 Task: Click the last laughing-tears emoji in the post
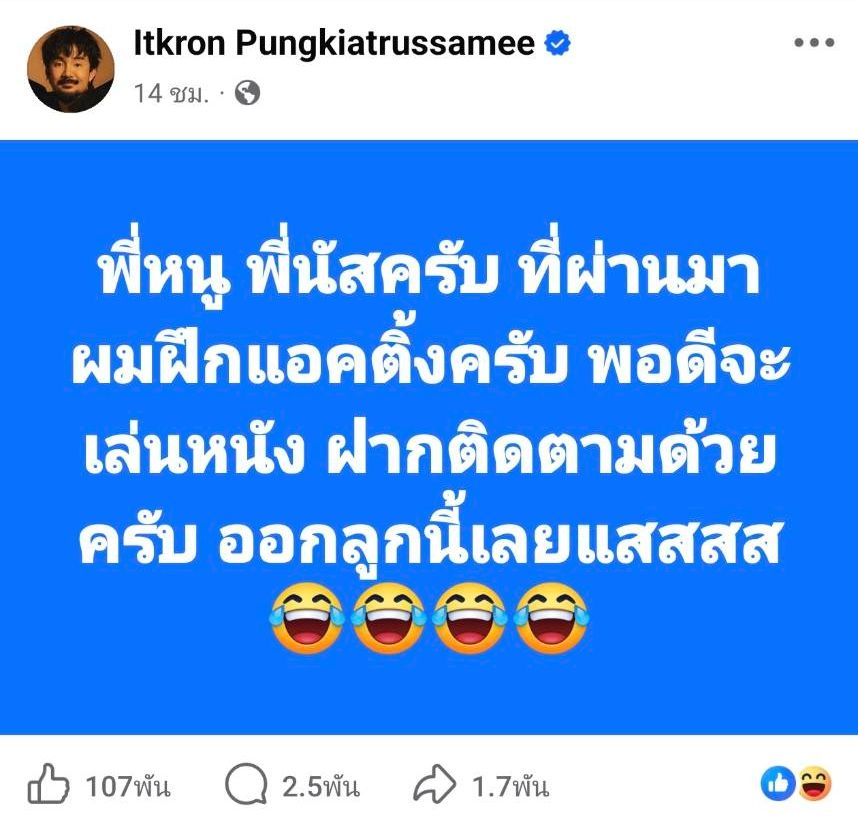point(552,617)
